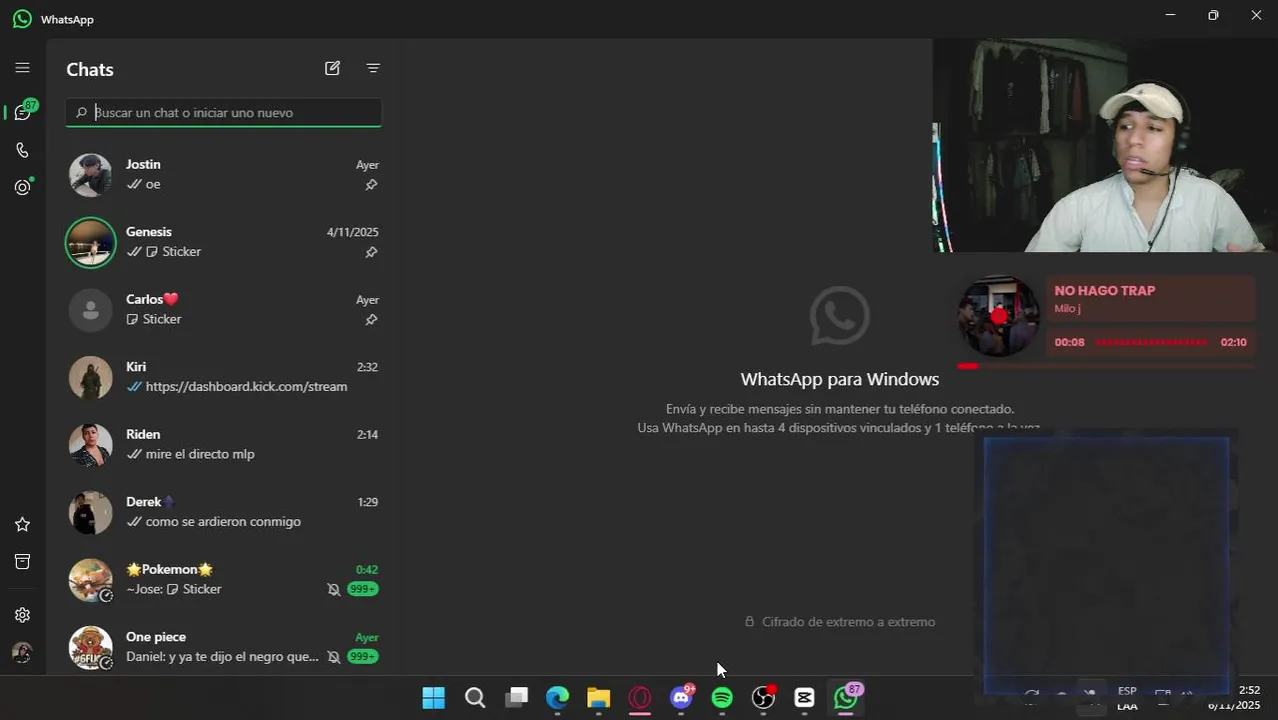Open OBS Studio from the taskbar
The height and width of the screenshot is (720, 1278).
(763, 698)
